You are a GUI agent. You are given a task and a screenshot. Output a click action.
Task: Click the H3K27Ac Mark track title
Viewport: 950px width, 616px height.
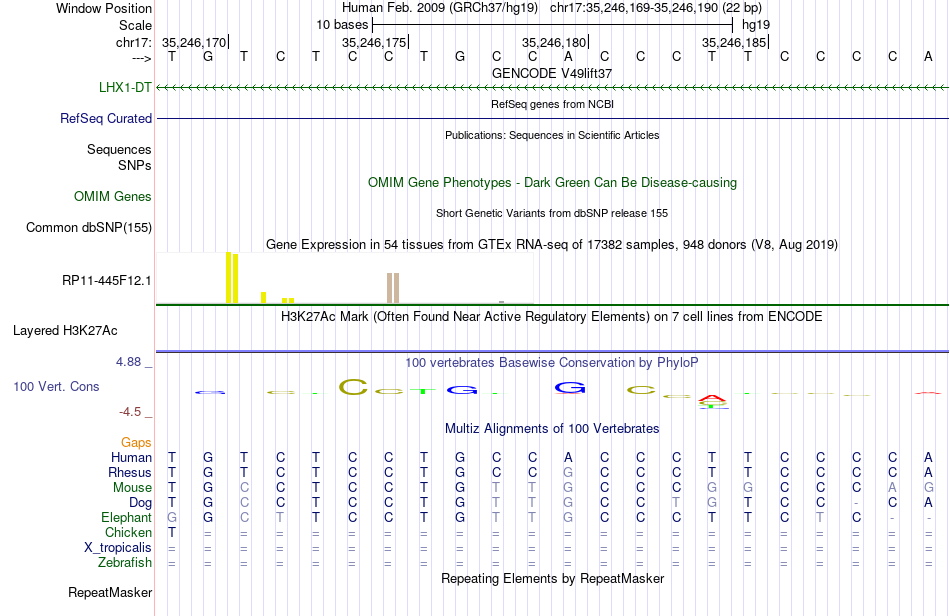(x=552, y=316)
